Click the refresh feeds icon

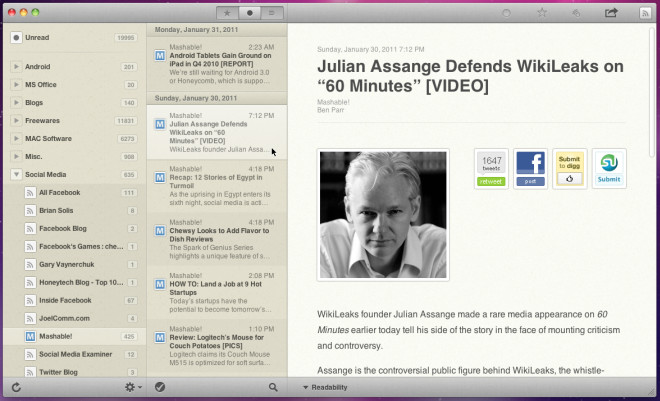pos(16,387)
